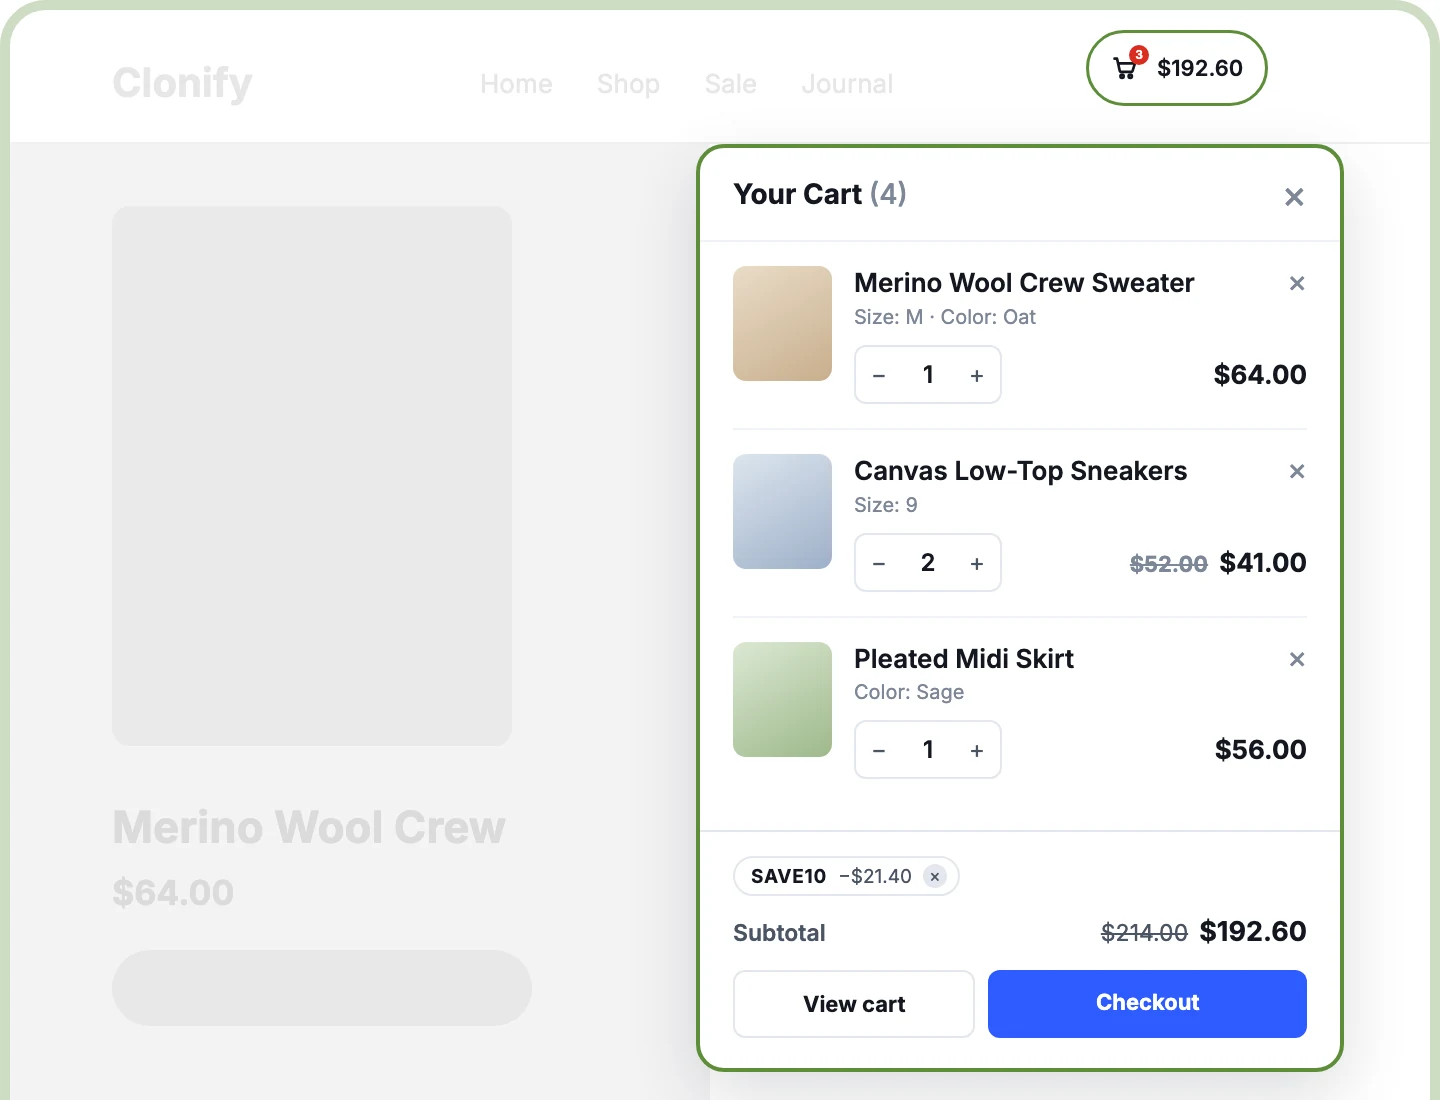Open the Pleated Midi Skirt thumbnail
The width and height of the screenshot is (1440, 1100).
[x=782, y=699]
